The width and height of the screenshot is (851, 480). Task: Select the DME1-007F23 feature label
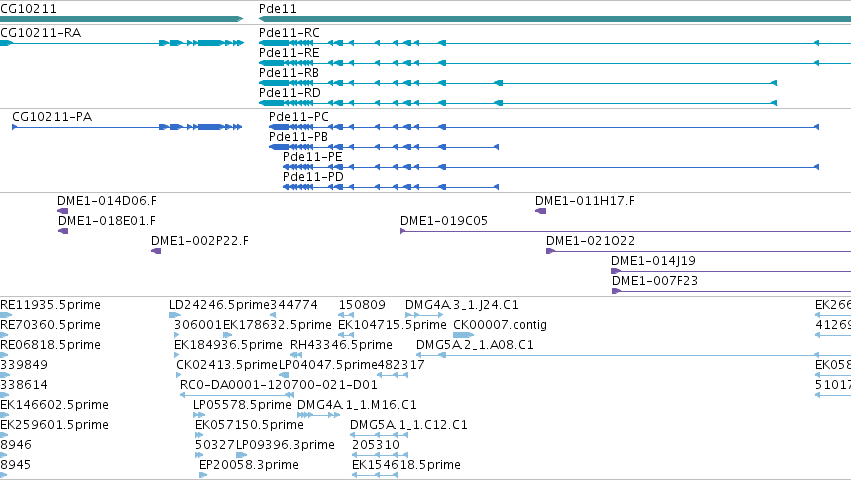655,281
